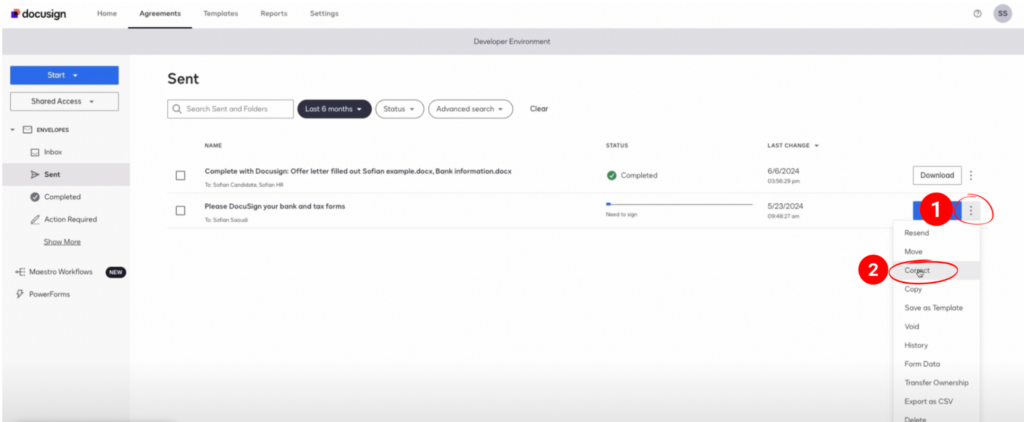
Task: Click the Clear filters link
Action: [x=539, y=109]
